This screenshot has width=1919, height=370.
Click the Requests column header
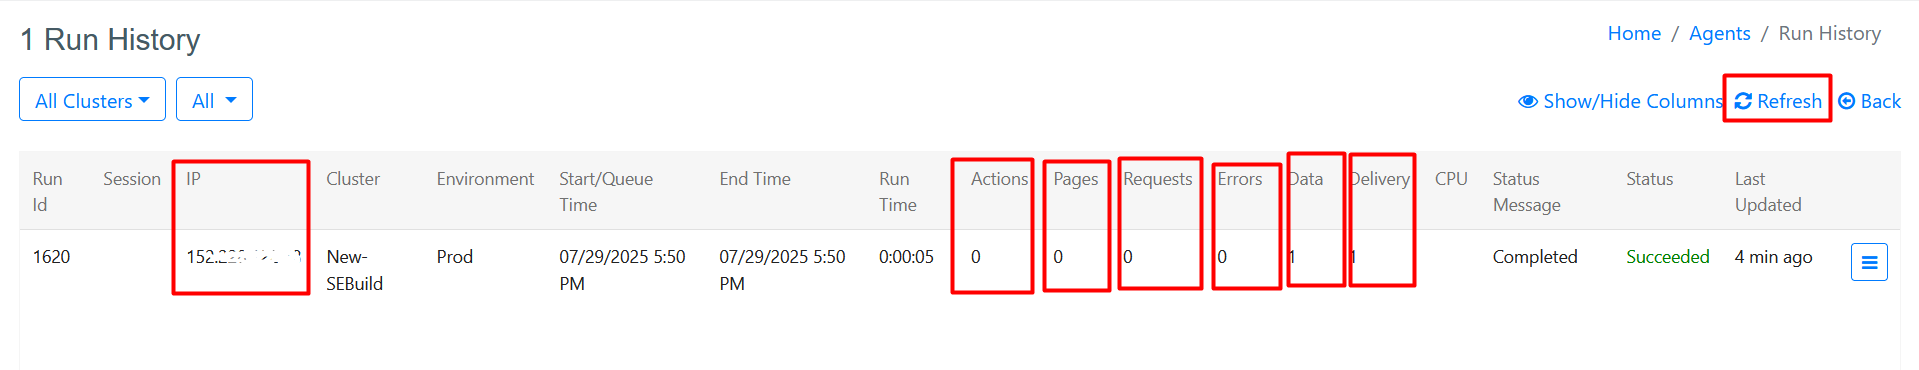(x=1158, y=179)
